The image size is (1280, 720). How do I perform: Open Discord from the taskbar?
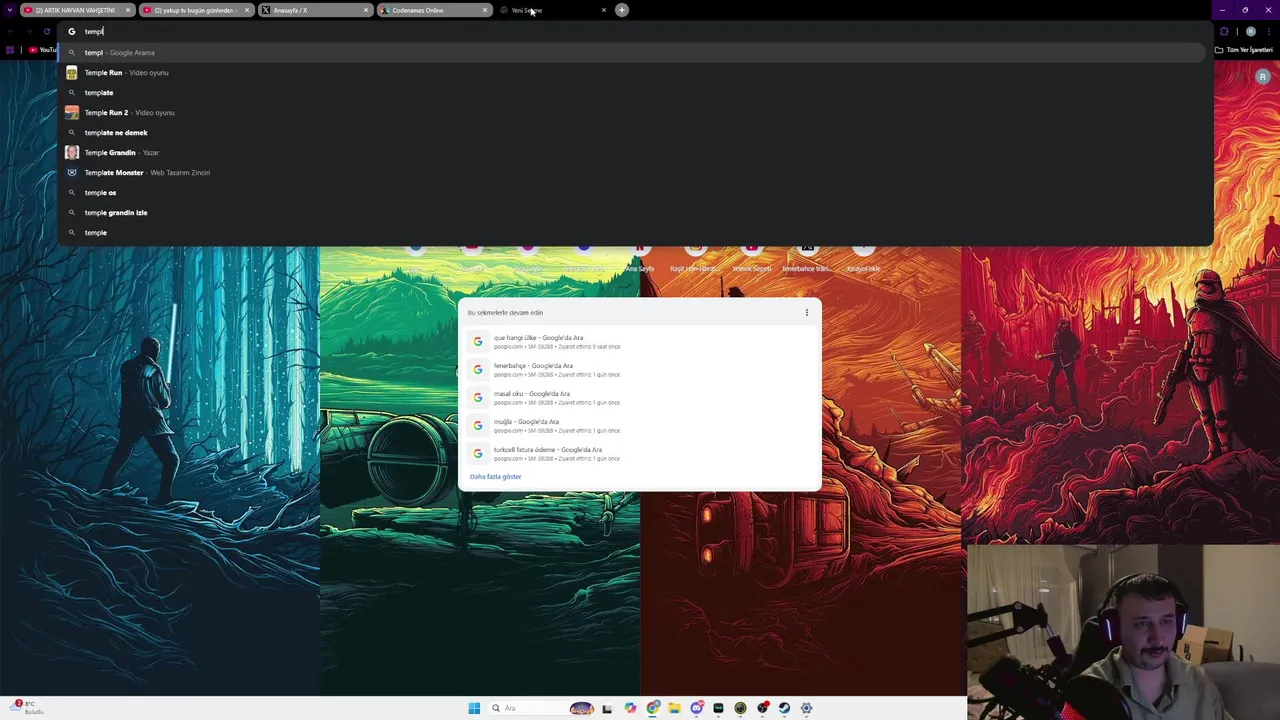click(696, 708)
